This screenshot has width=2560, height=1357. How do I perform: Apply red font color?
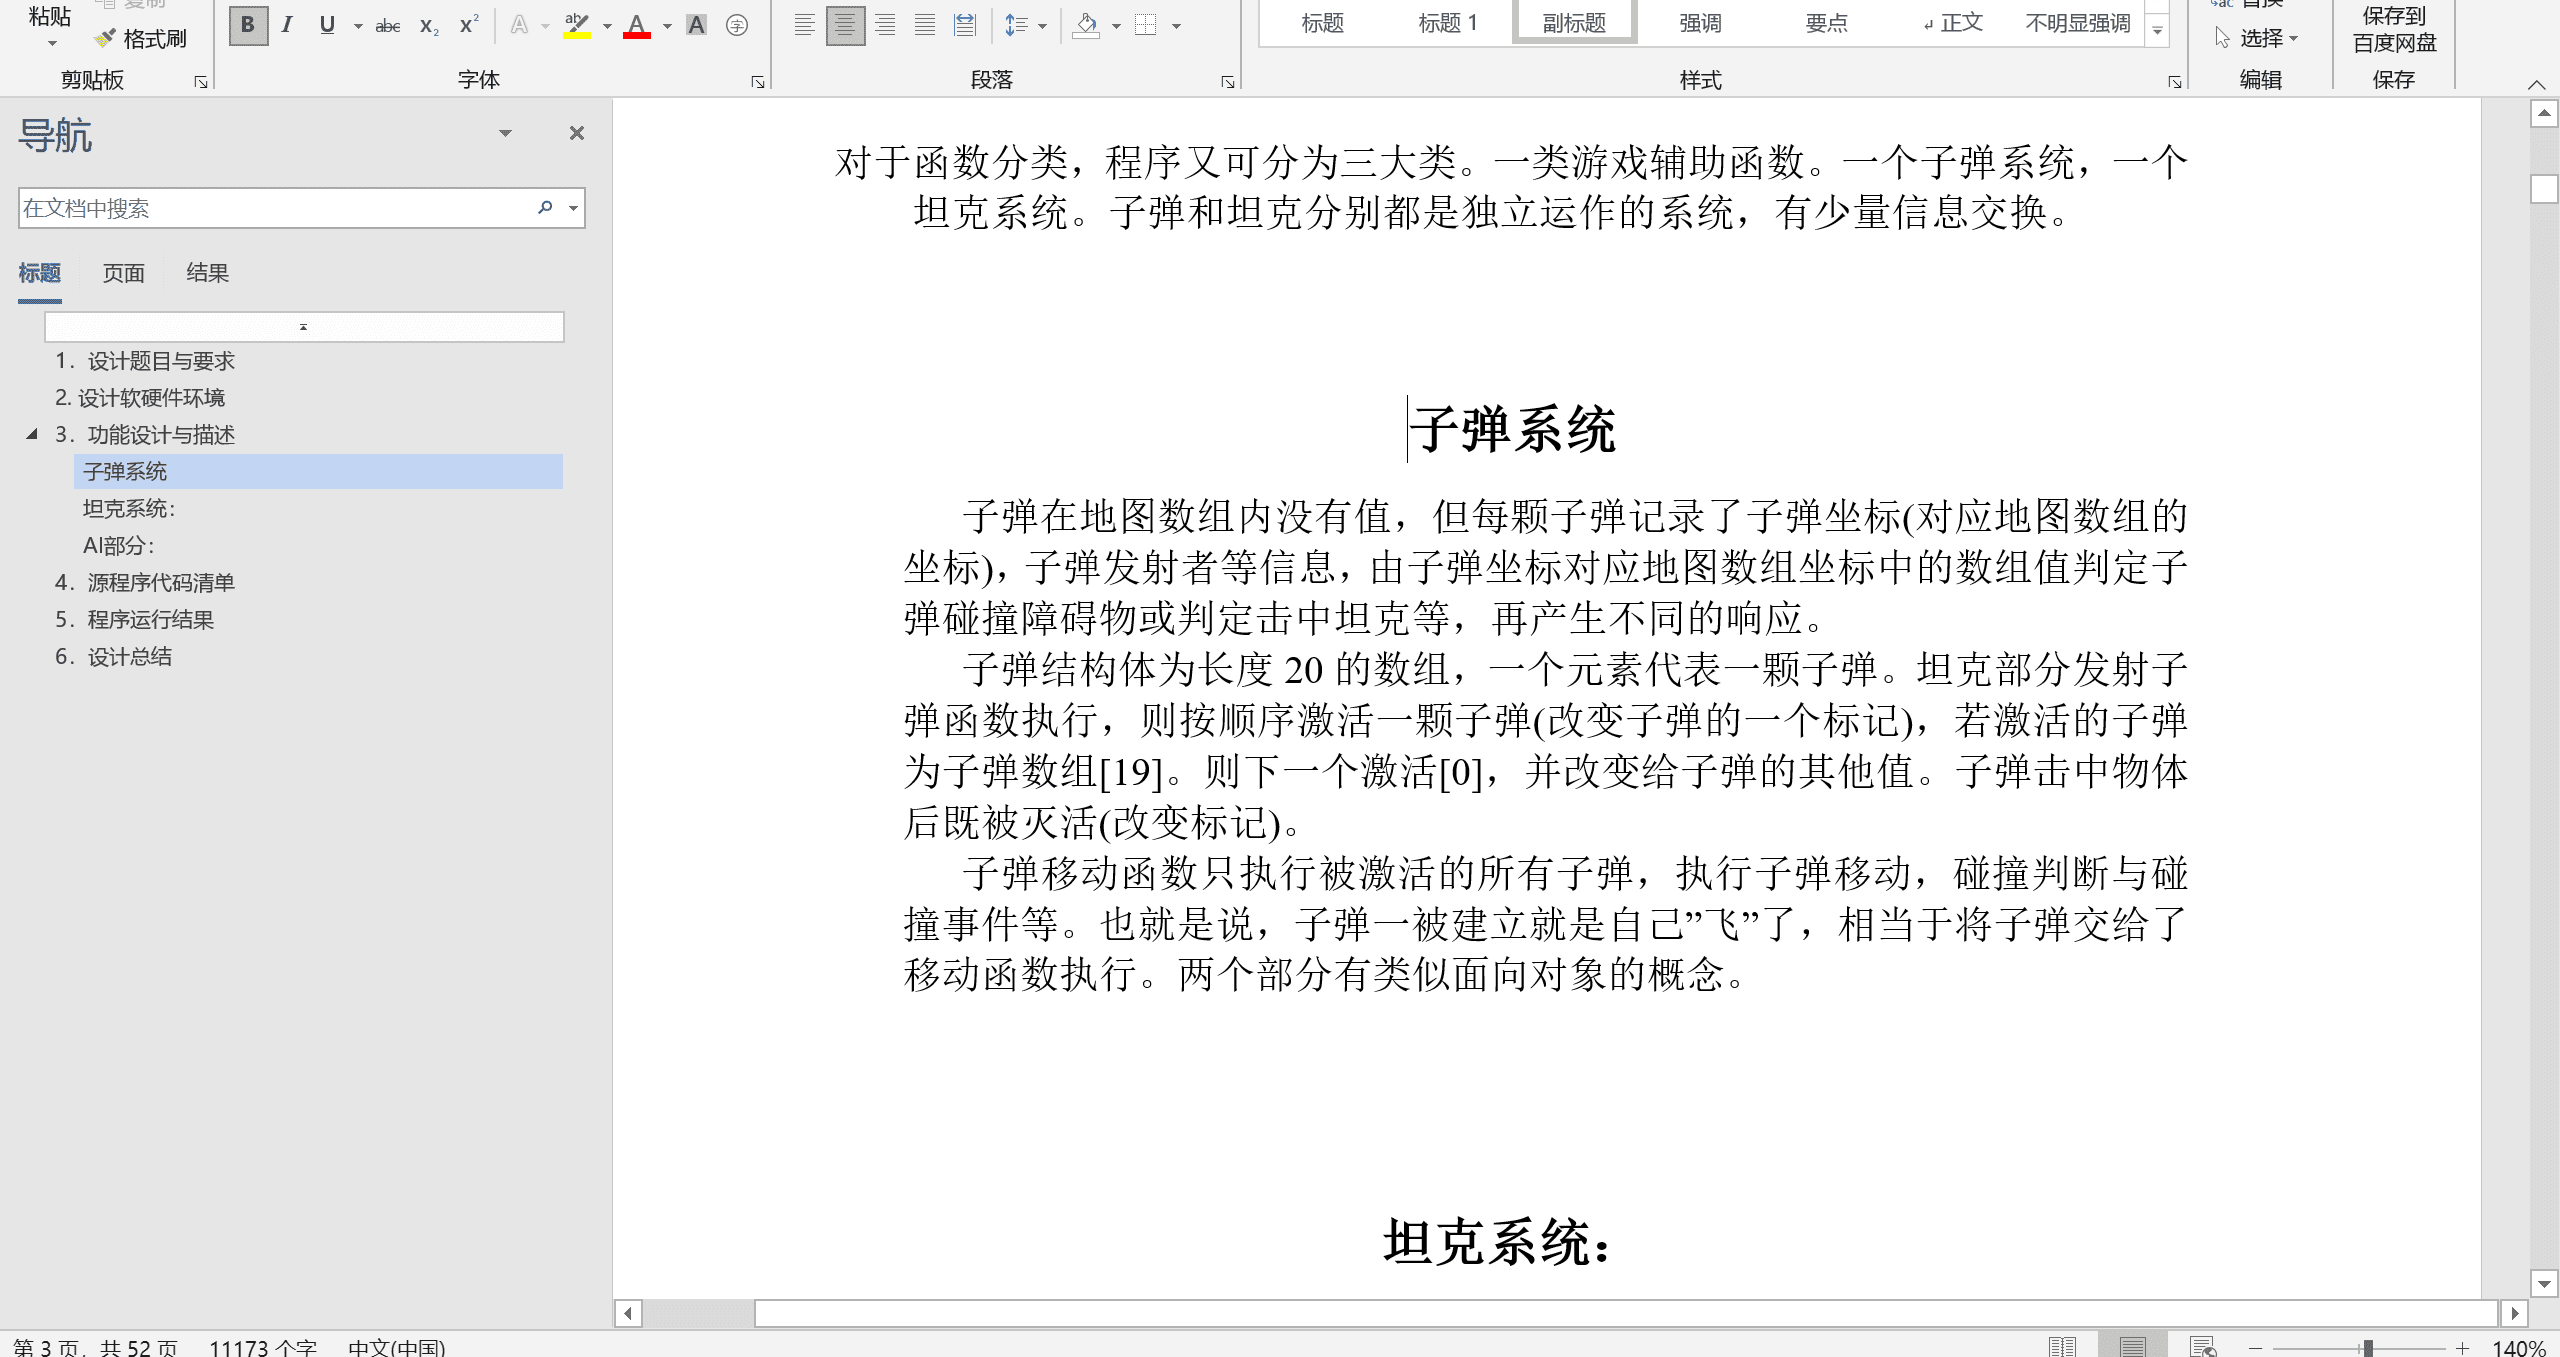click(x=637, y=25)
